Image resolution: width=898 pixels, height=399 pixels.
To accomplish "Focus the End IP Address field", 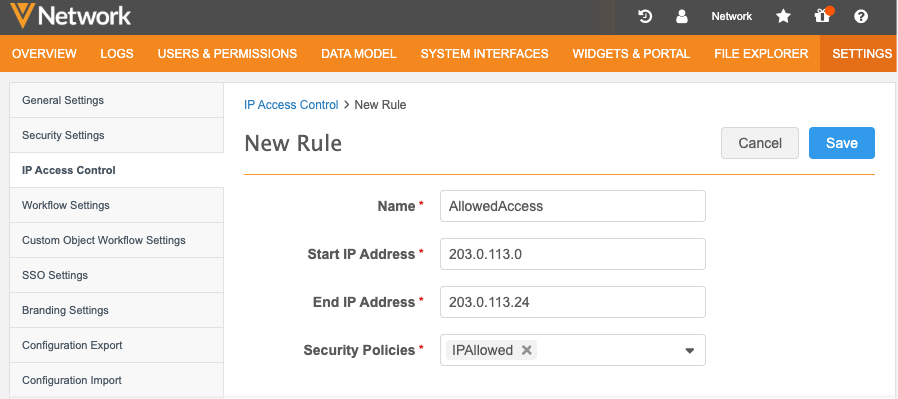I will 573,302.
